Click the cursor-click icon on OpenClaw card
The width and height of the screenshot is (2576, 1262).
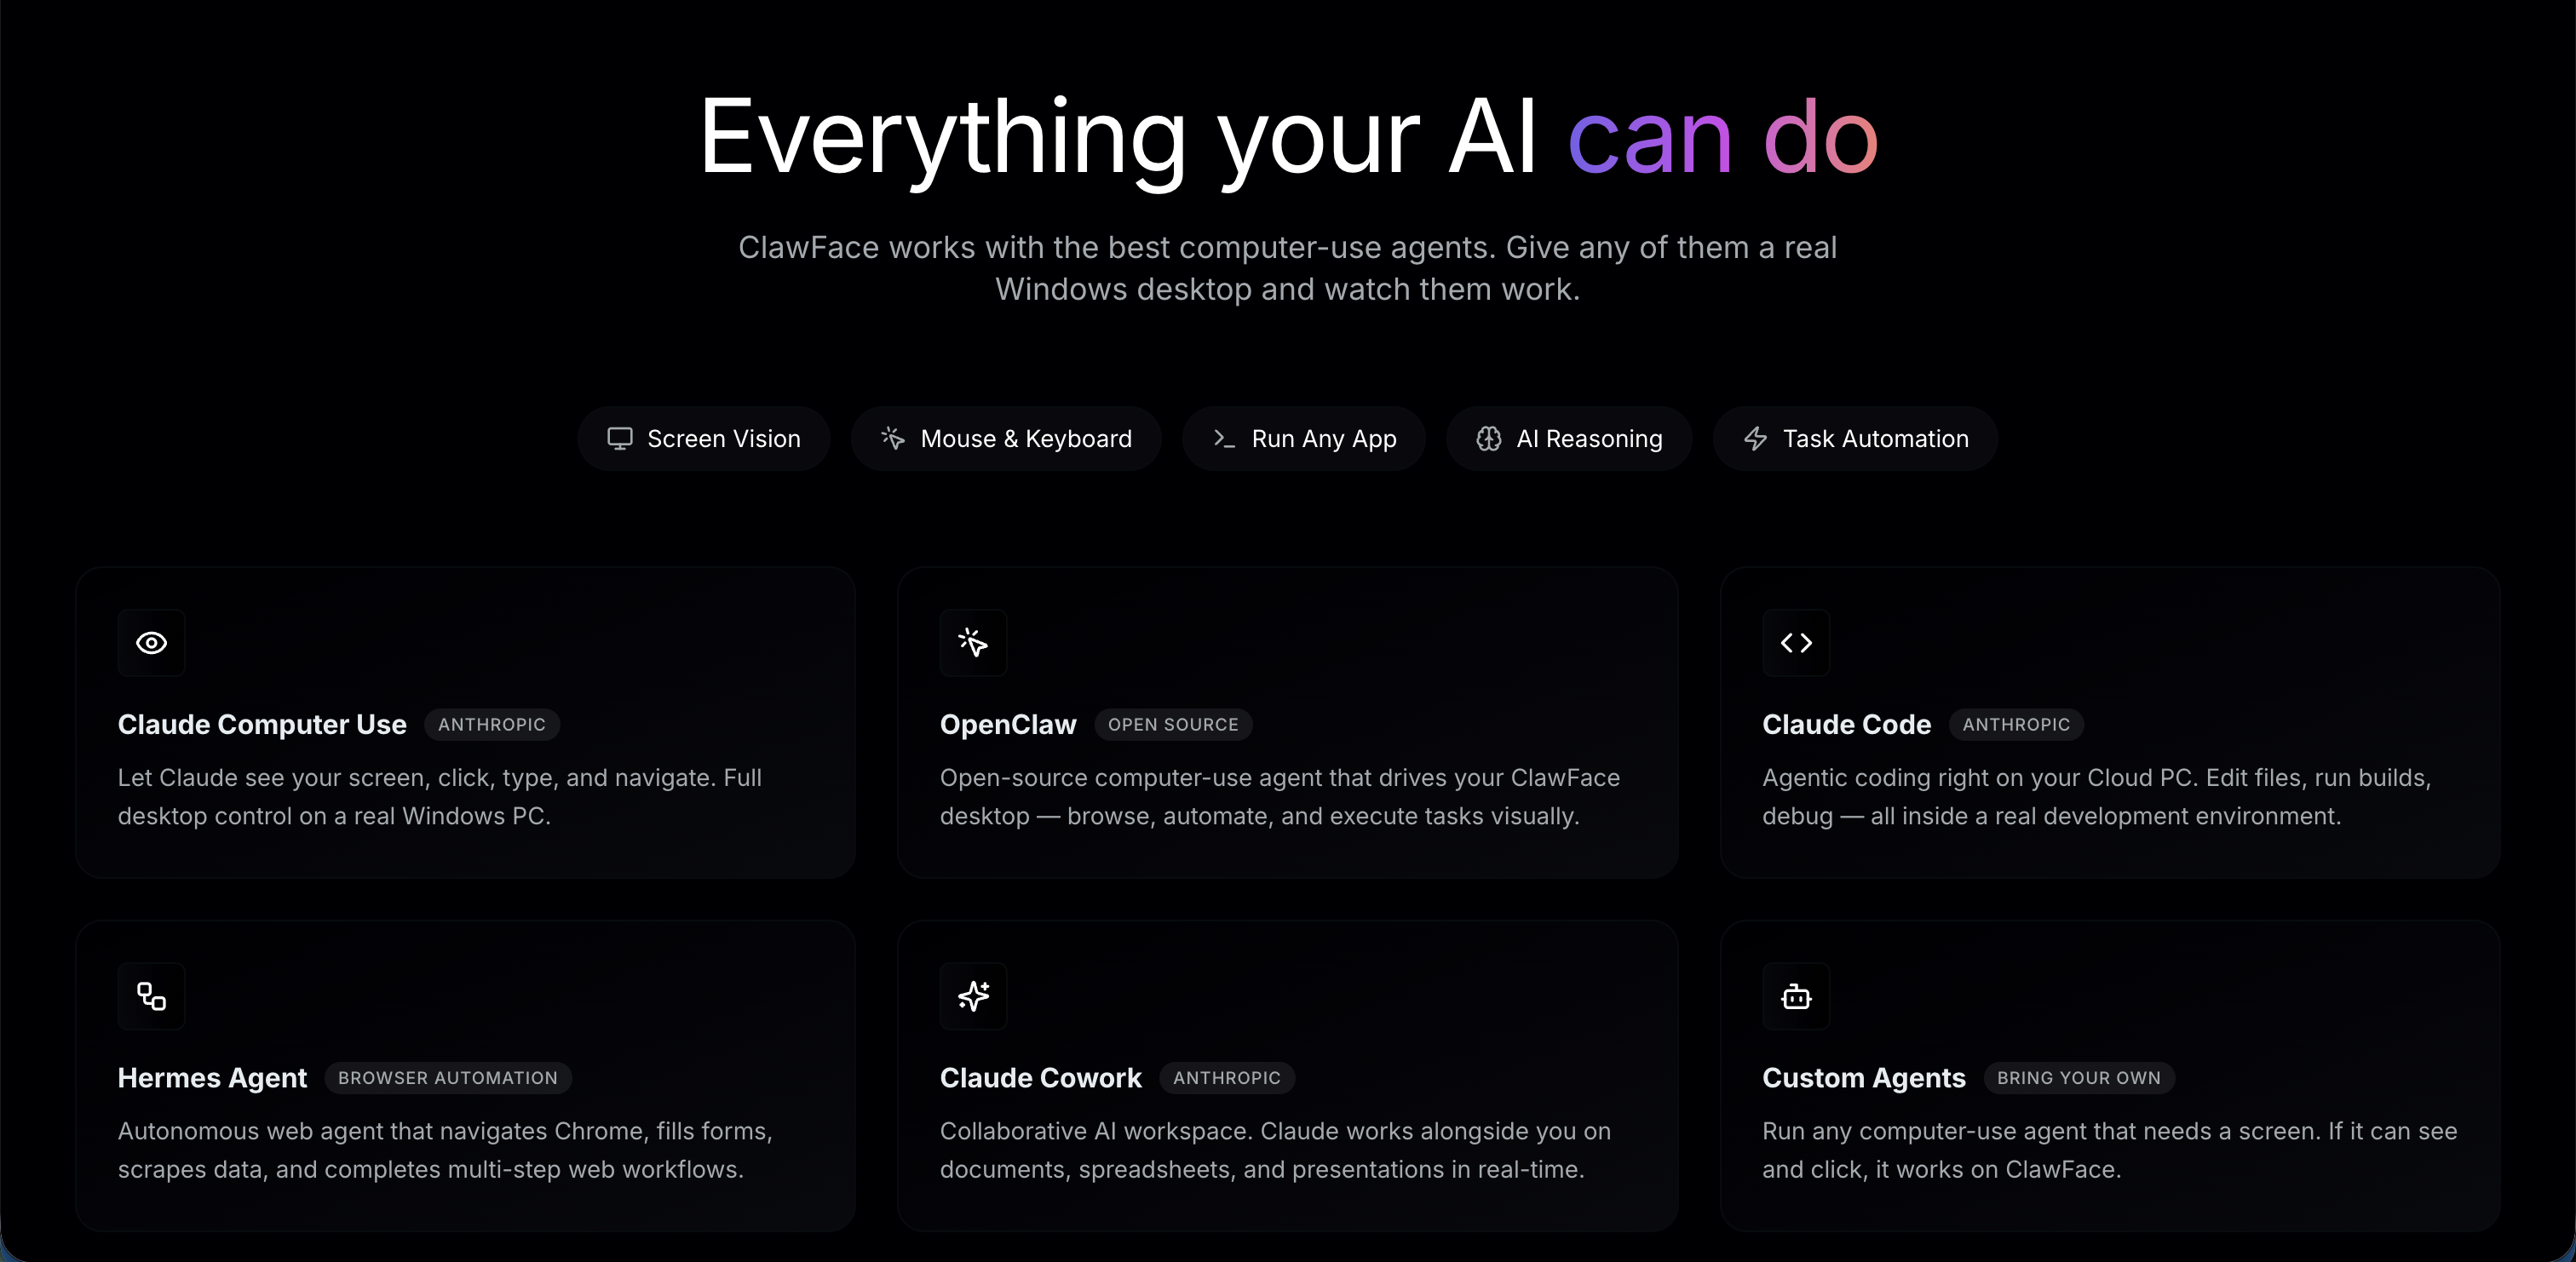tap(973, 643)
